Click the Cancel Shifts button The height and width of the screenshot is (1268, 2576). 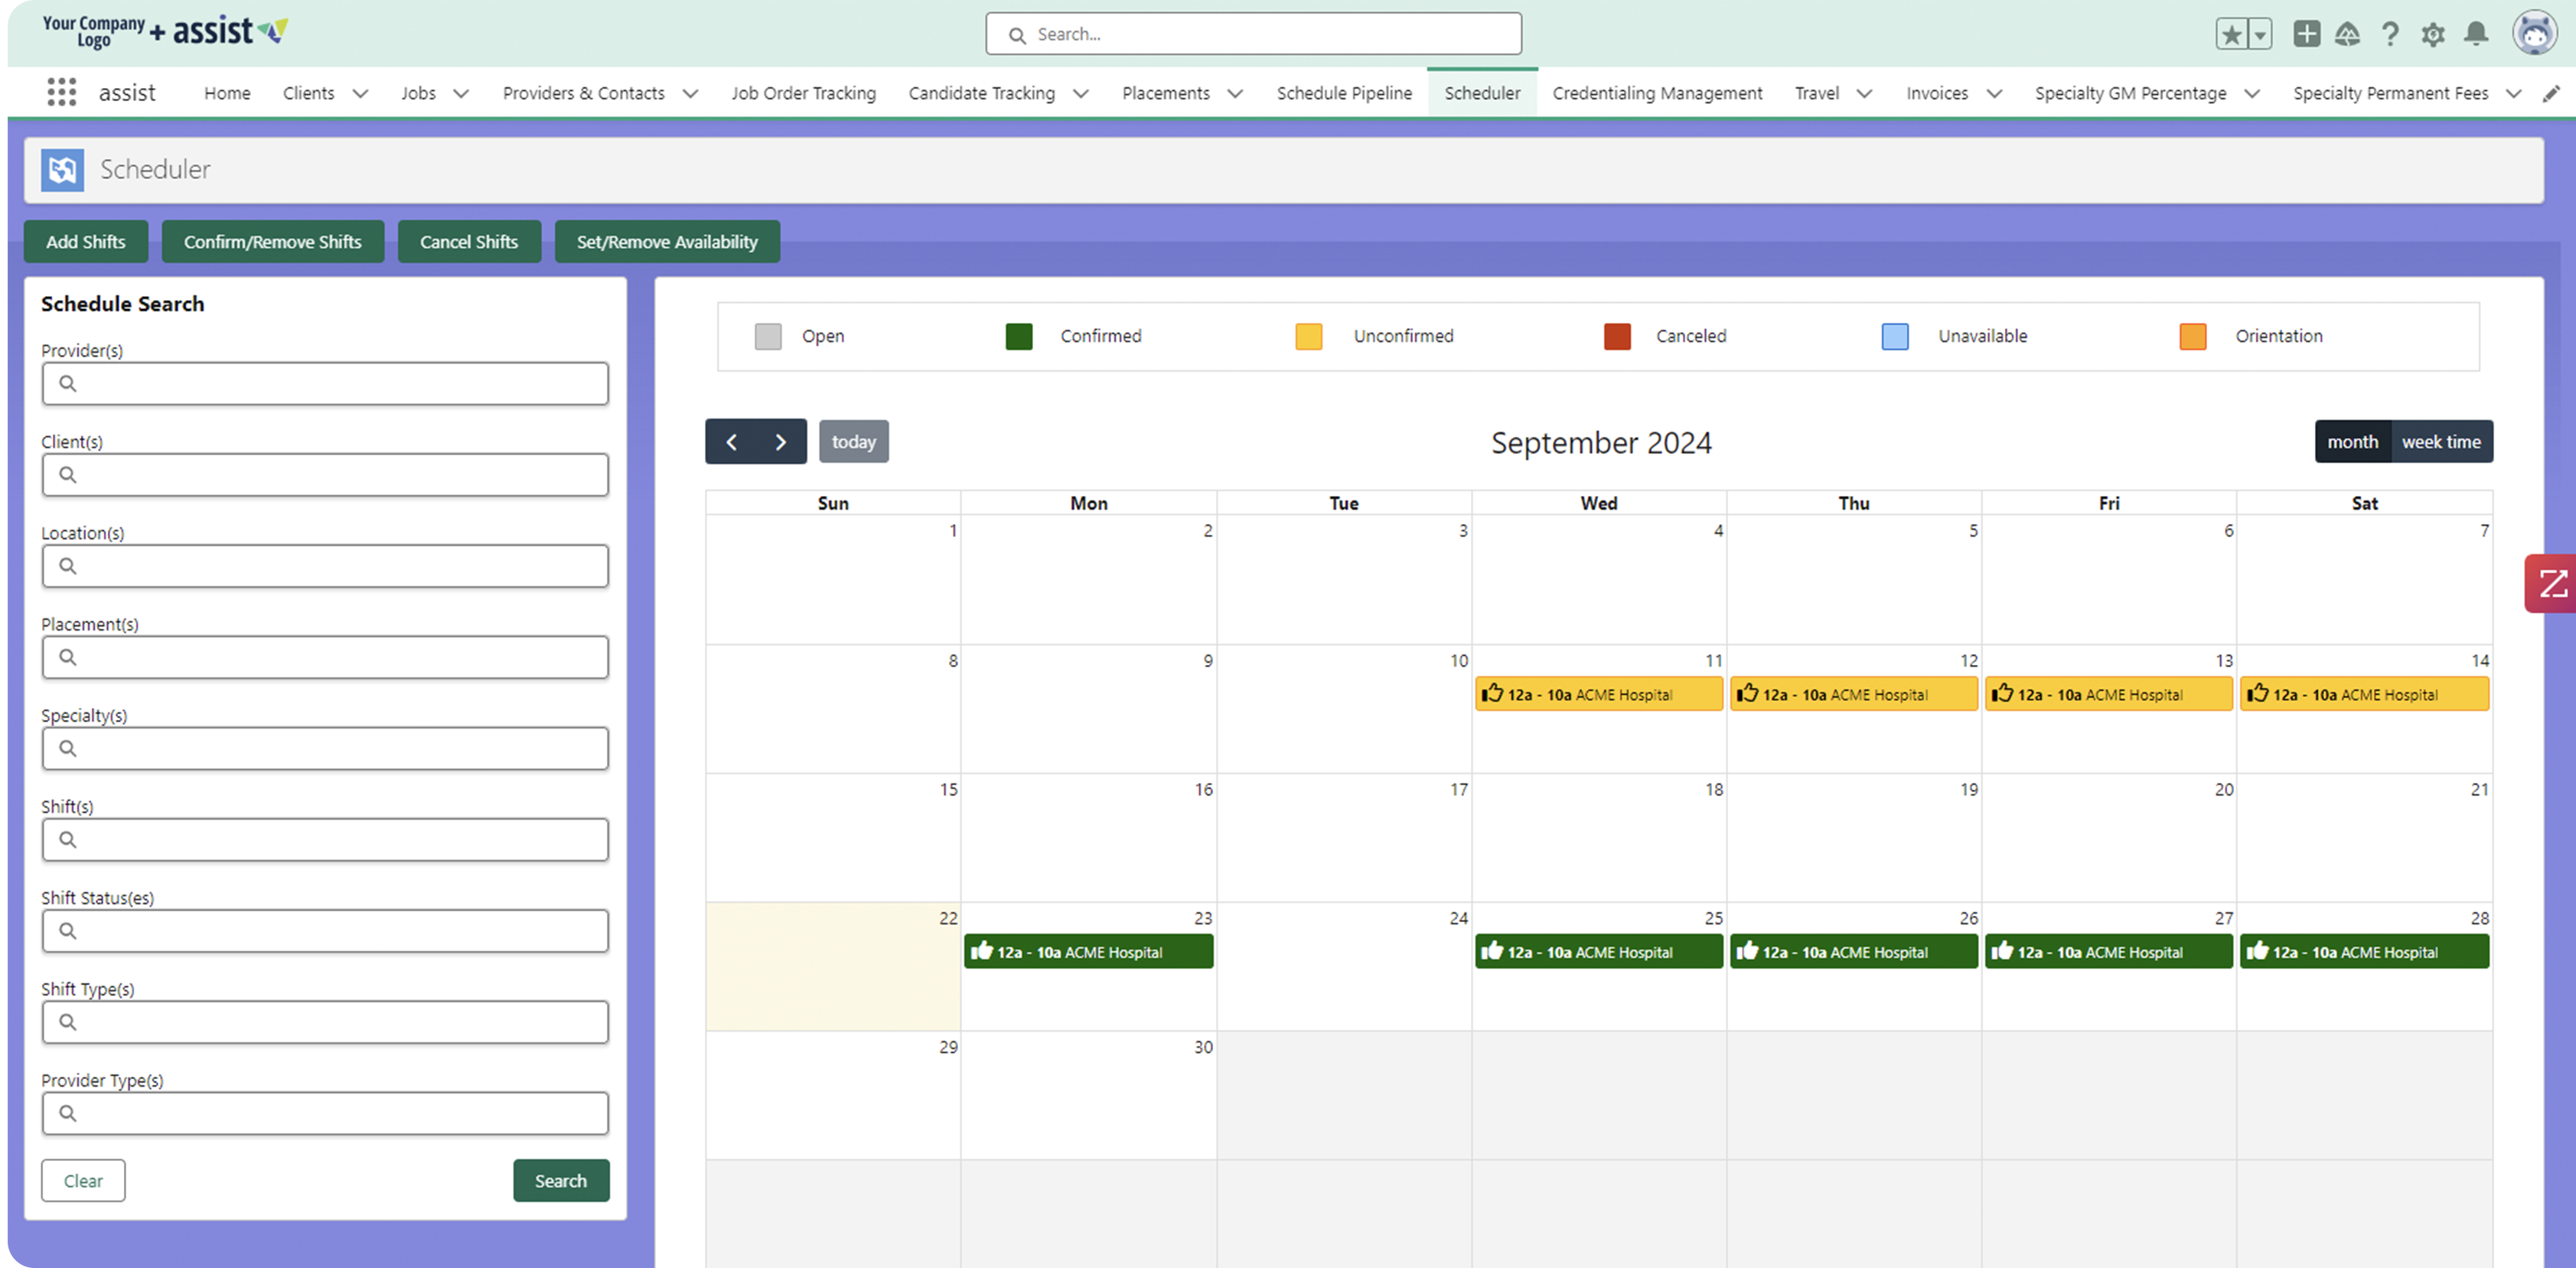(469, 241)
